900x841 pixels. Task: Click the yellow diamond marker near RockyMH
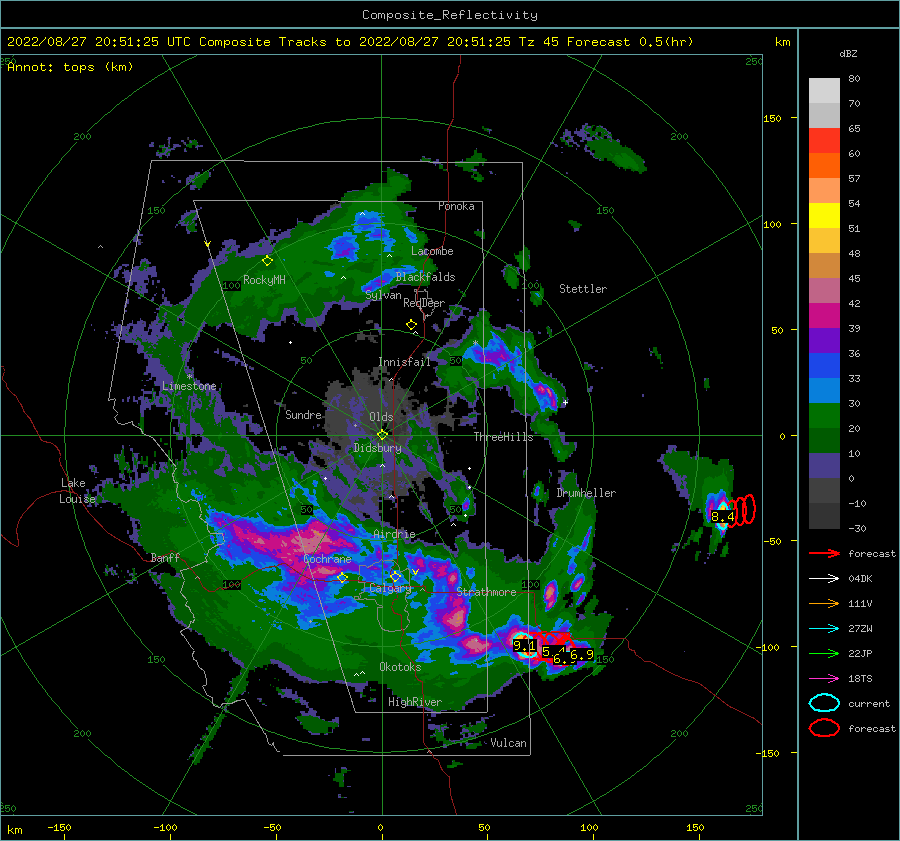[267, 261]
